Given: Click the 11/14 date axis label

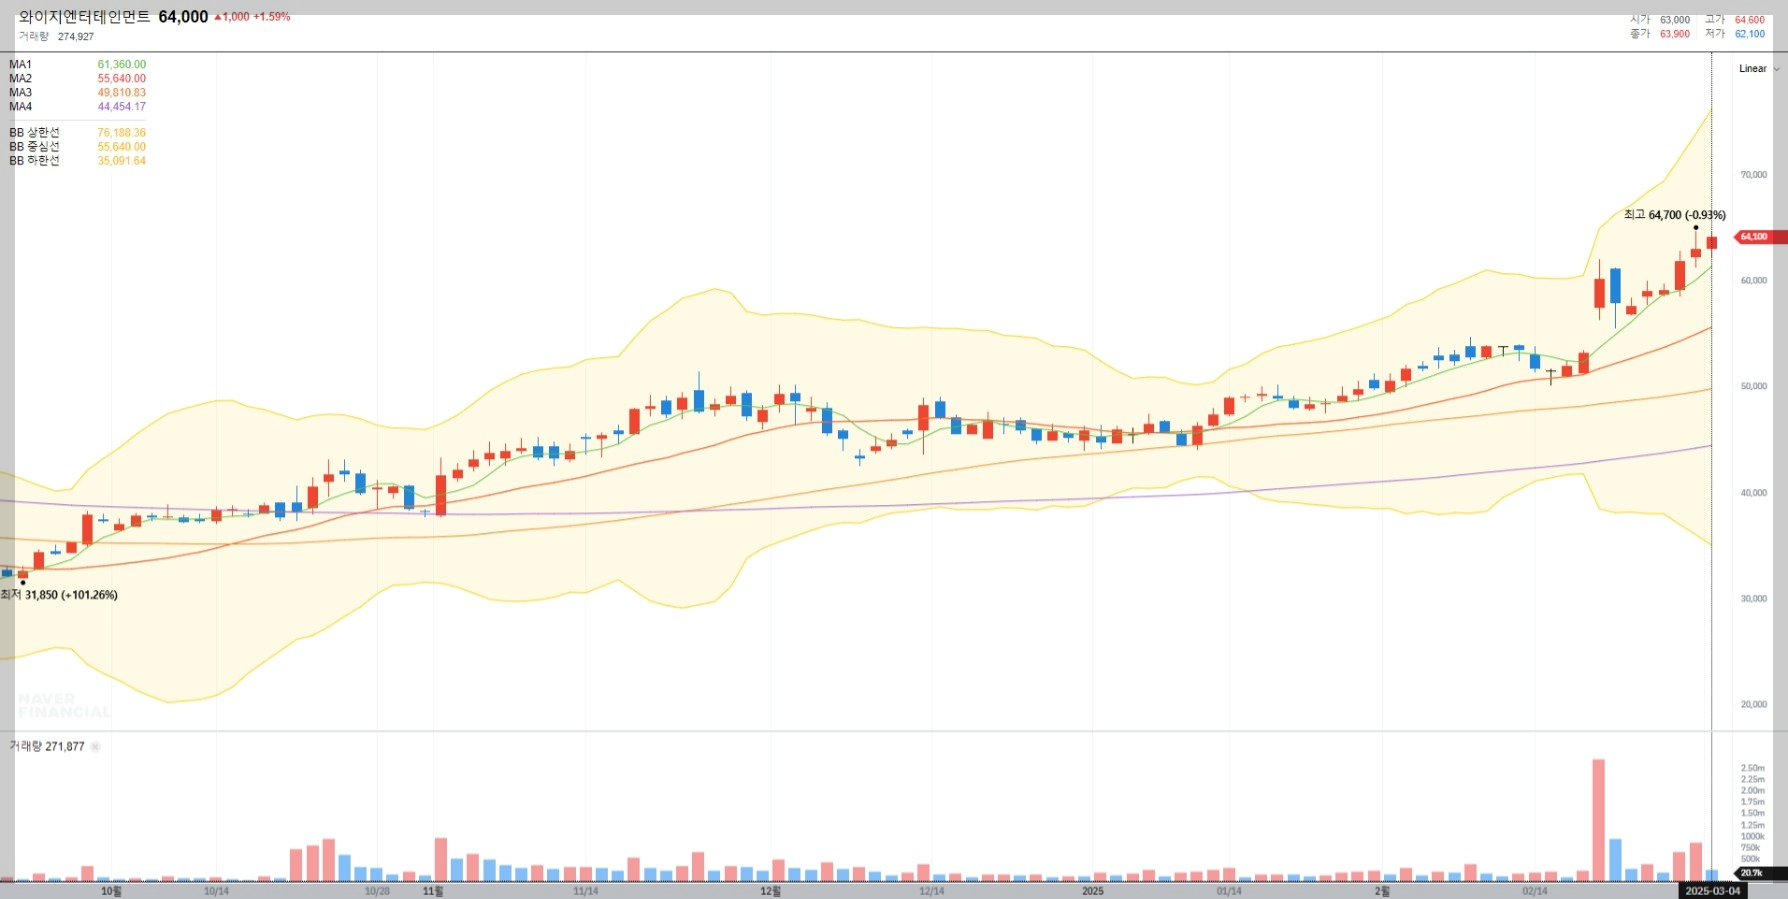Looking at the screenshot, I should [586, 891].
